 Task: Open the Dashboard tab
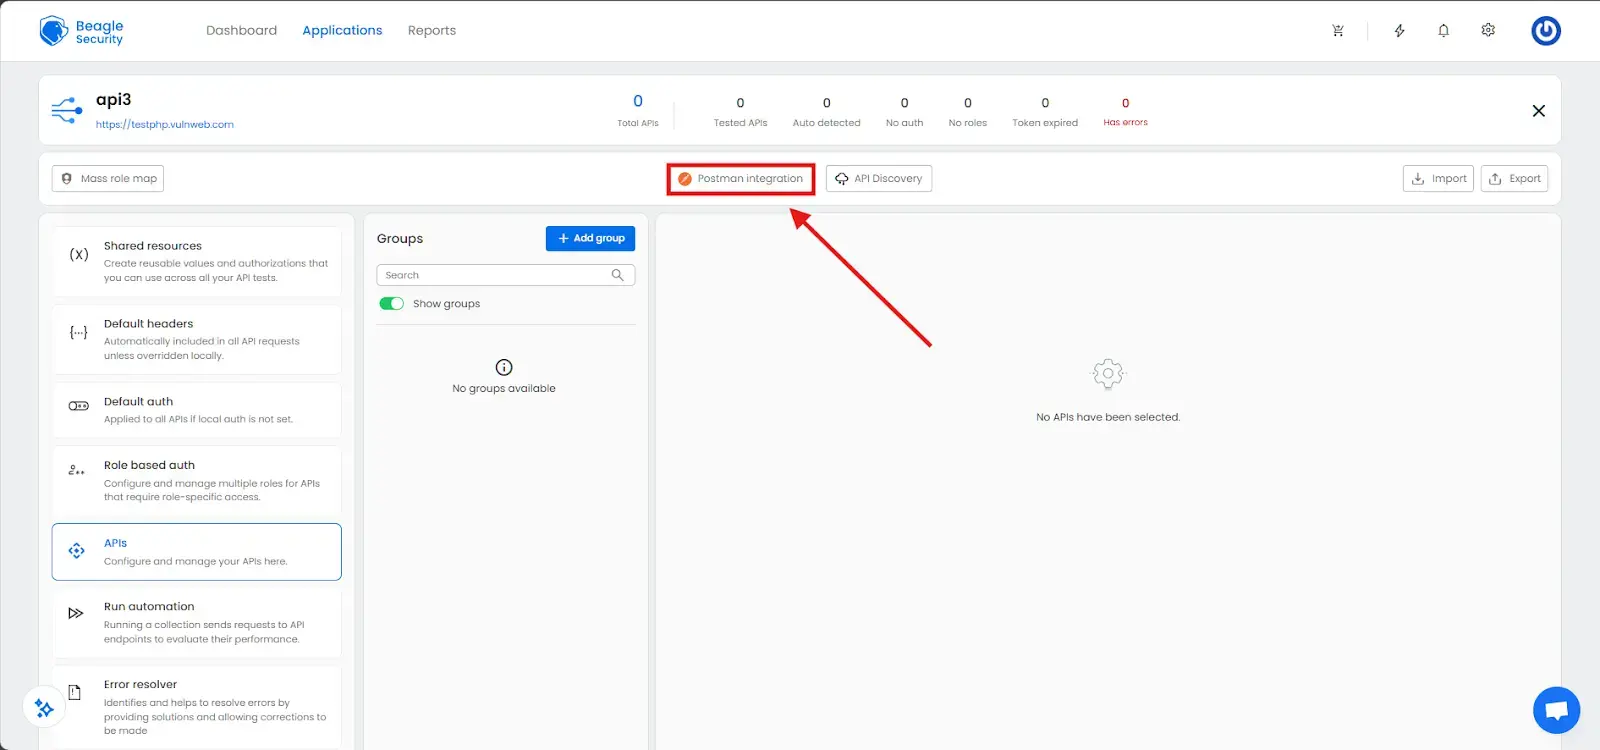(x=241, y=31)
